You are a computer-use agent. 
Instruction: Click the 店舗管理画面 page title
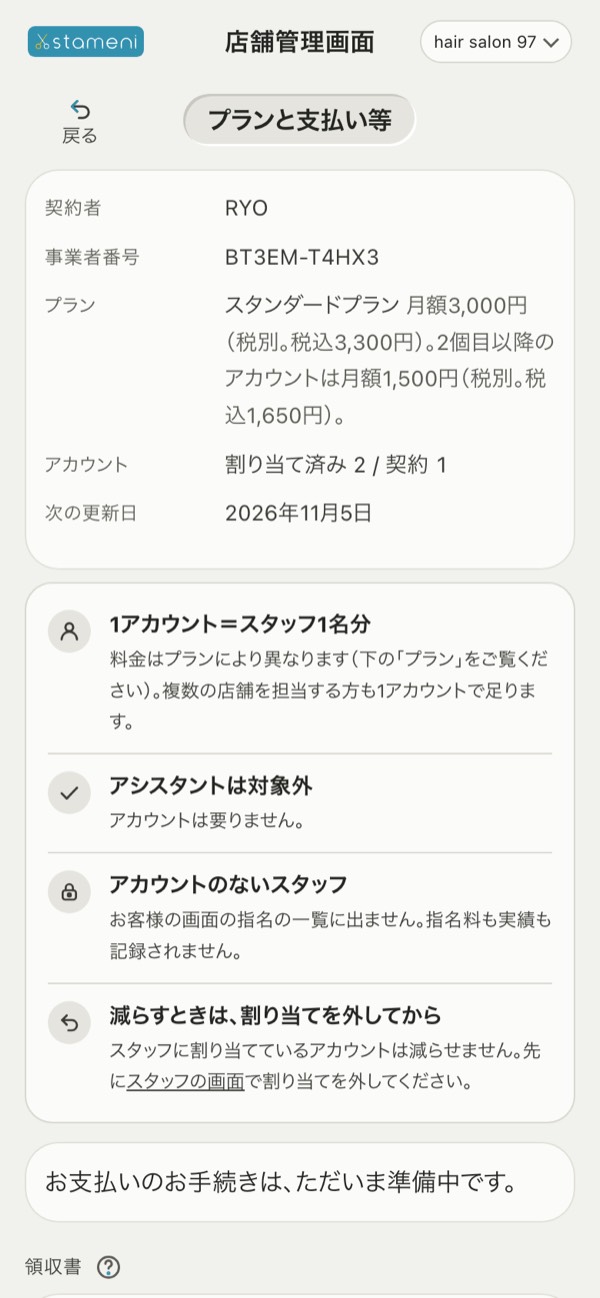click(x=300, y=42)
